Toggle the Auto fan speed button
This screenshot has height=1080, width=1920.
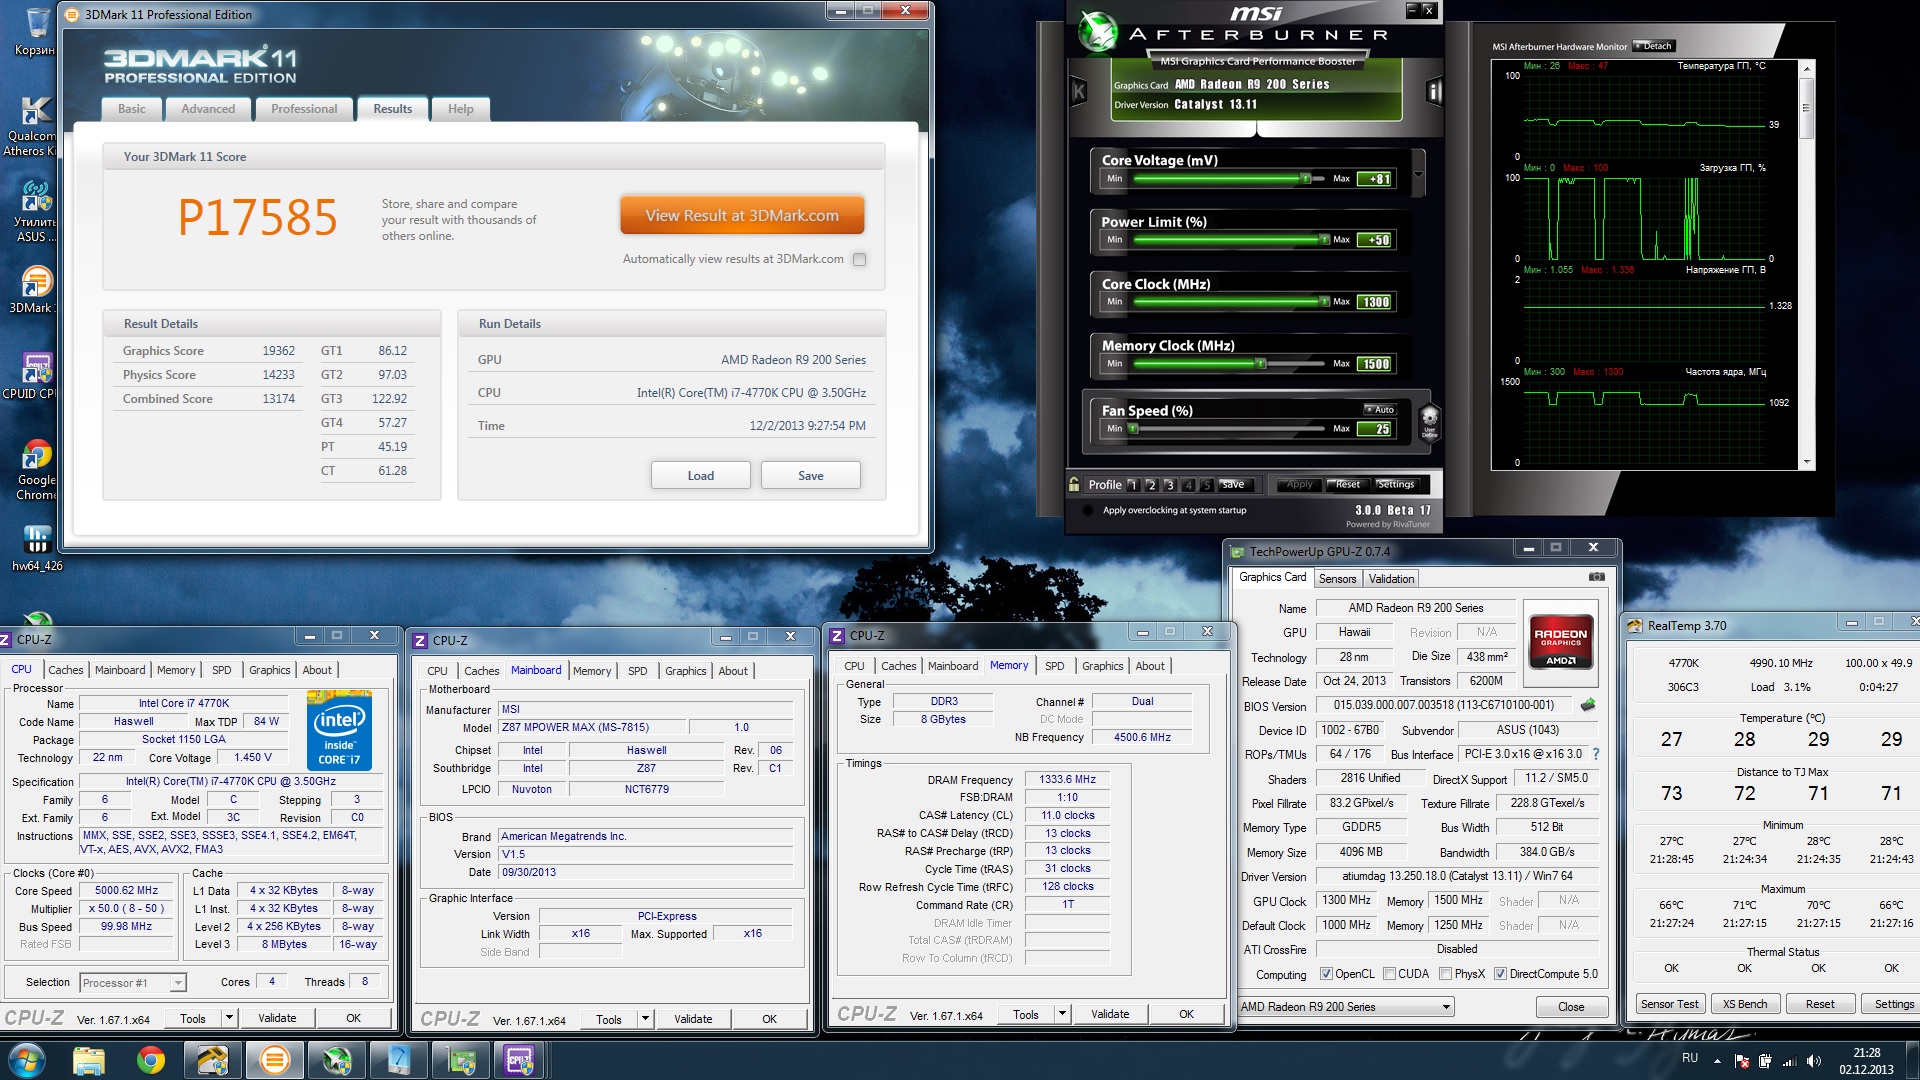coord(1380,410)
